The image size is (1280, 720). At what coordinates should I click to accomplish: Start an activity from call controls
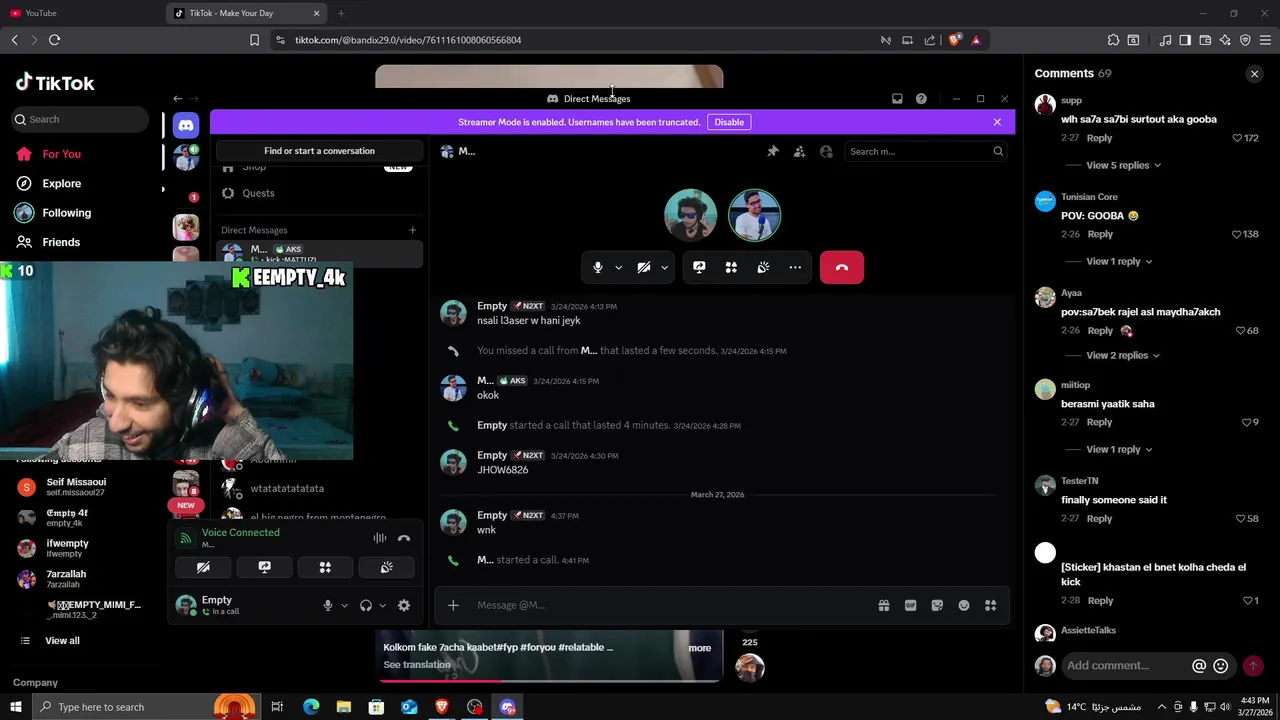[731, 267]
